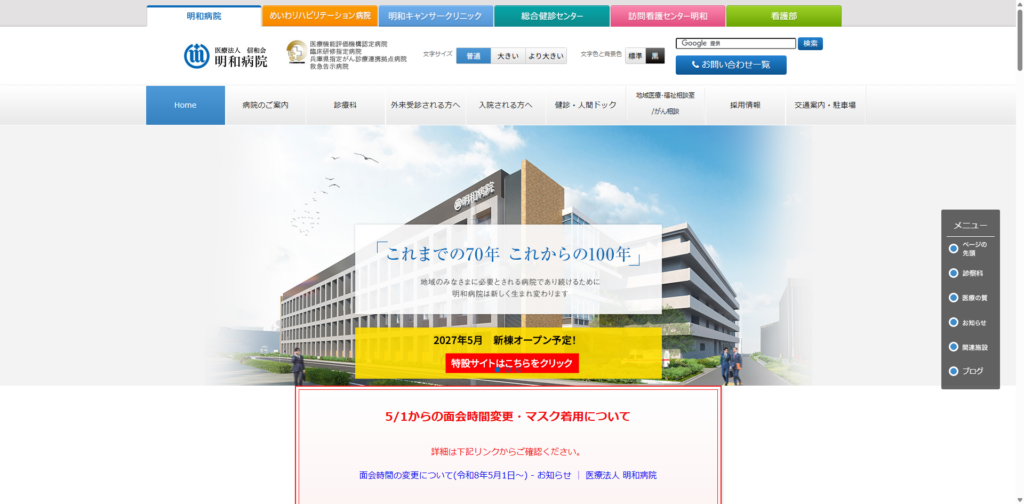
Task: Click circle icon beside 関連施設
Action: 953,347
